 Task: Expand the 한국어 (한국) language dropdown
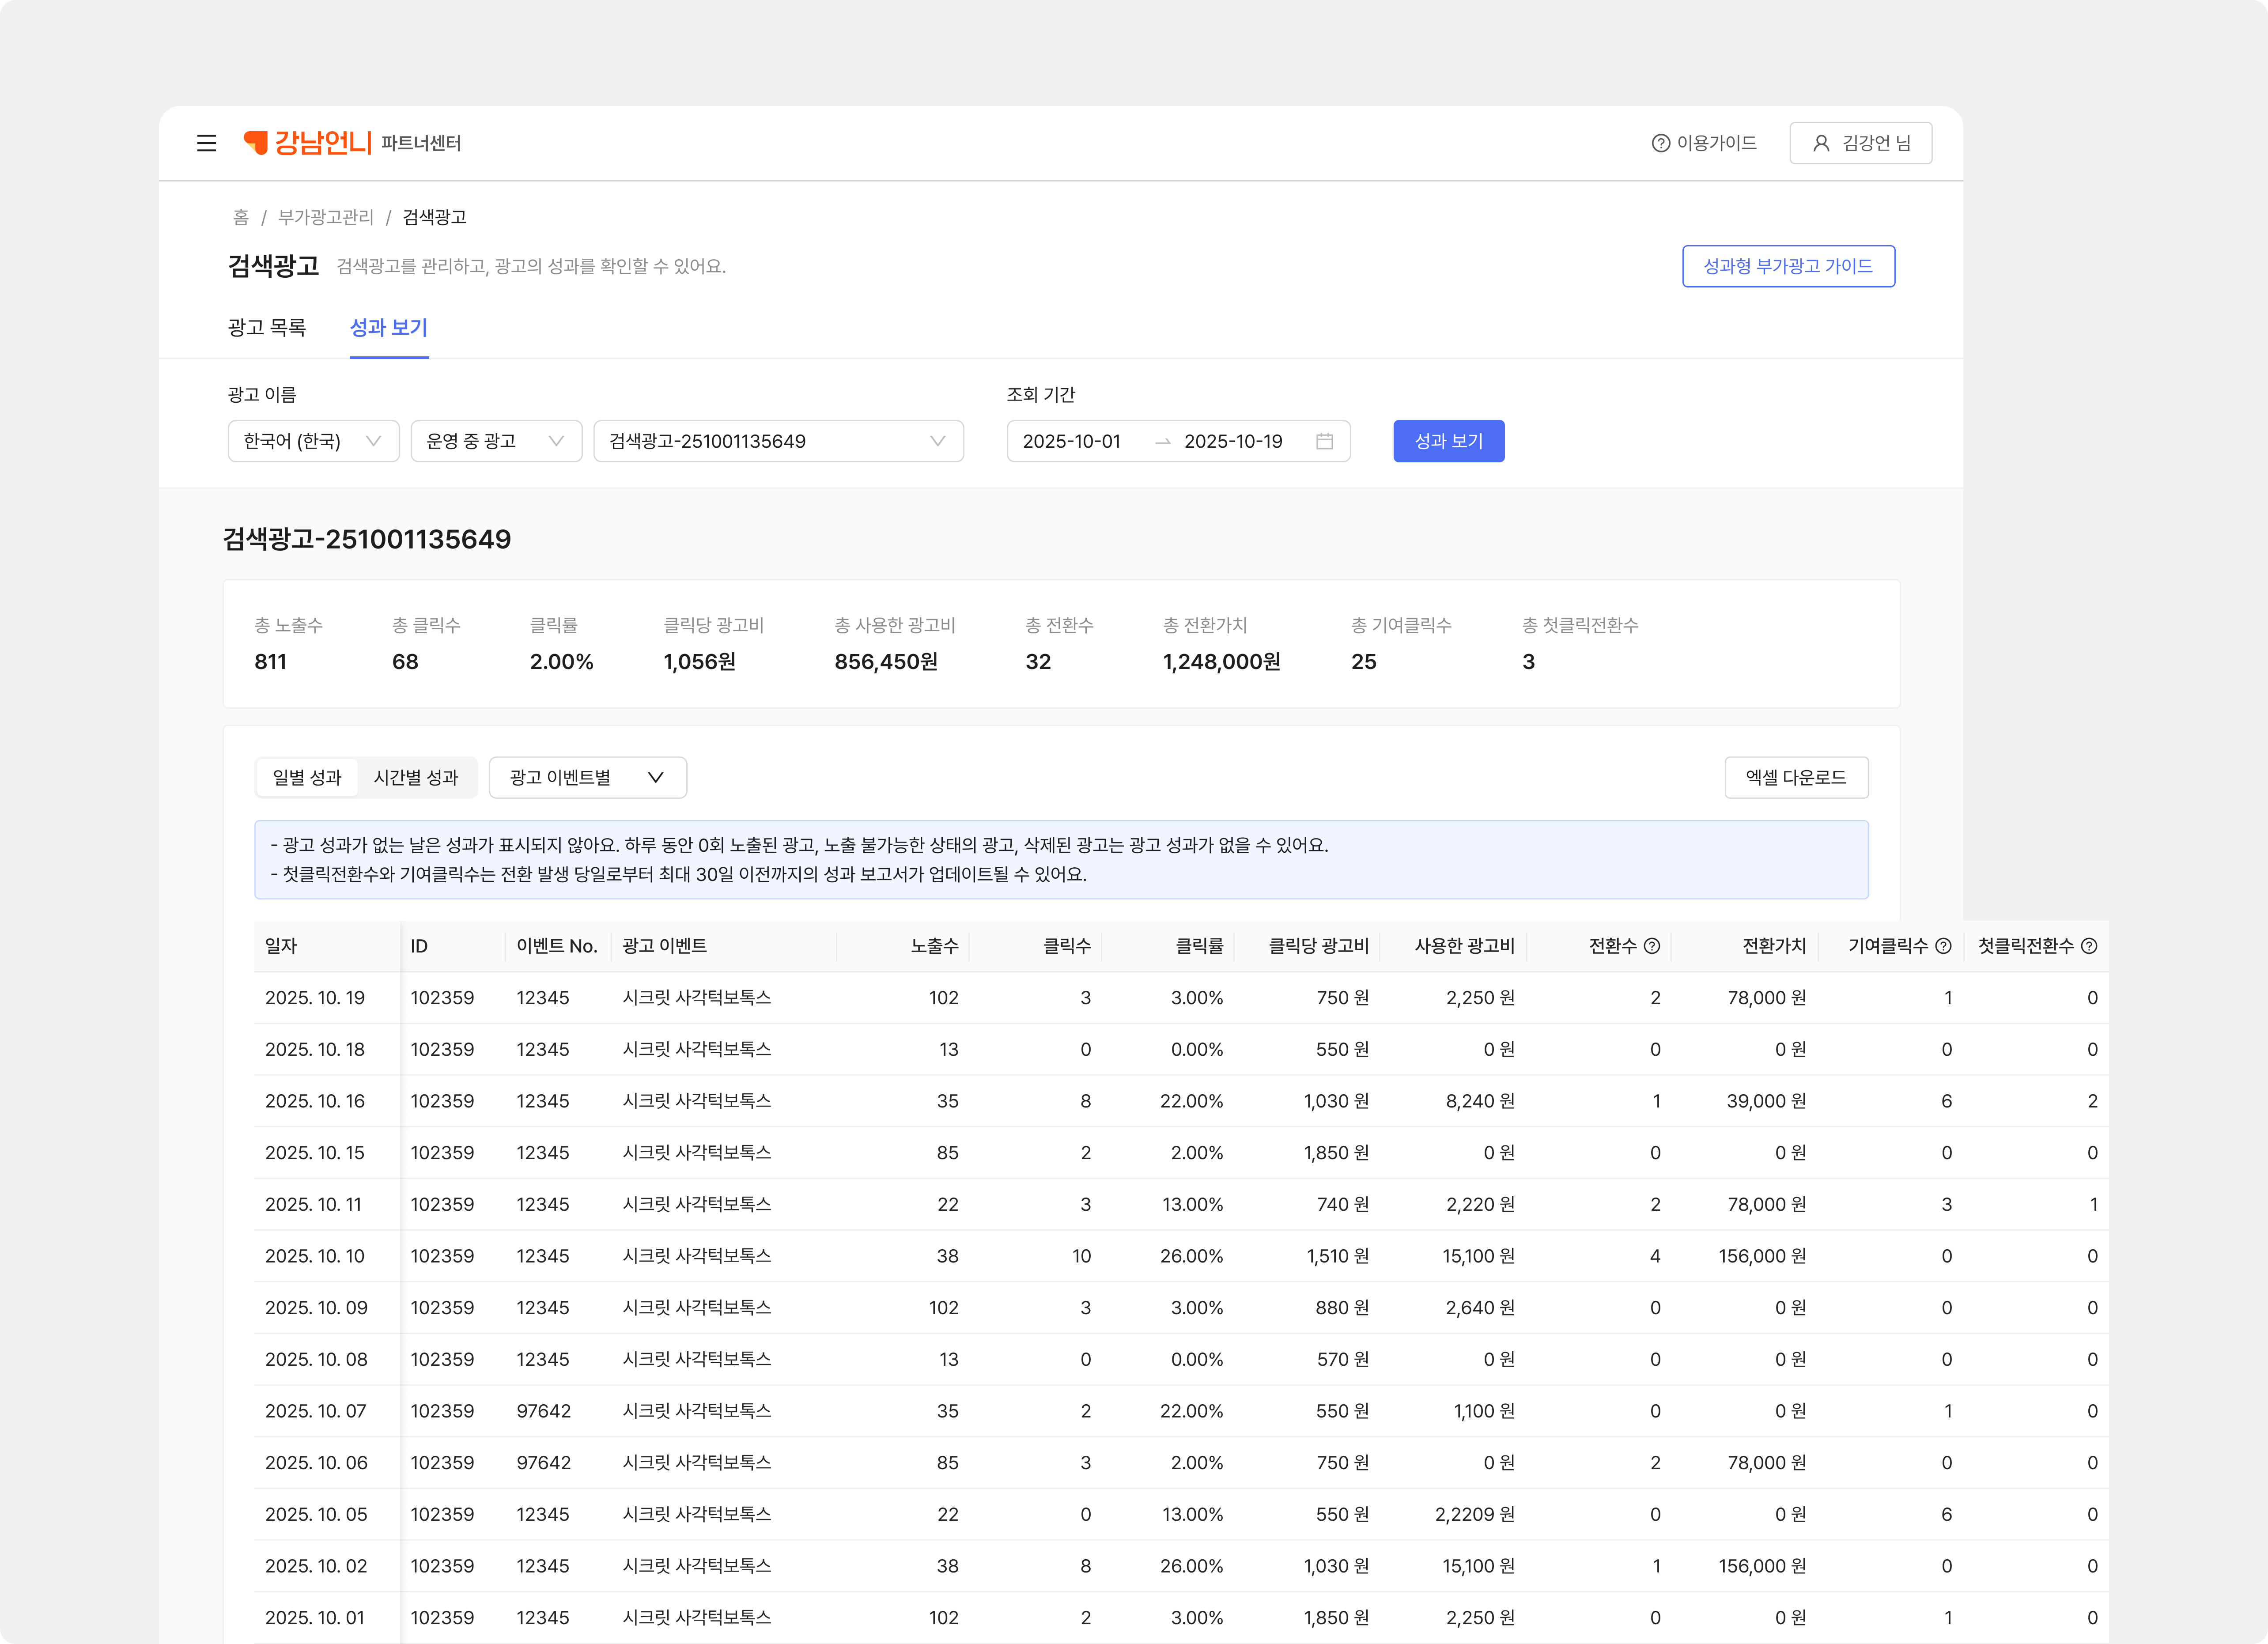point(313,441)
